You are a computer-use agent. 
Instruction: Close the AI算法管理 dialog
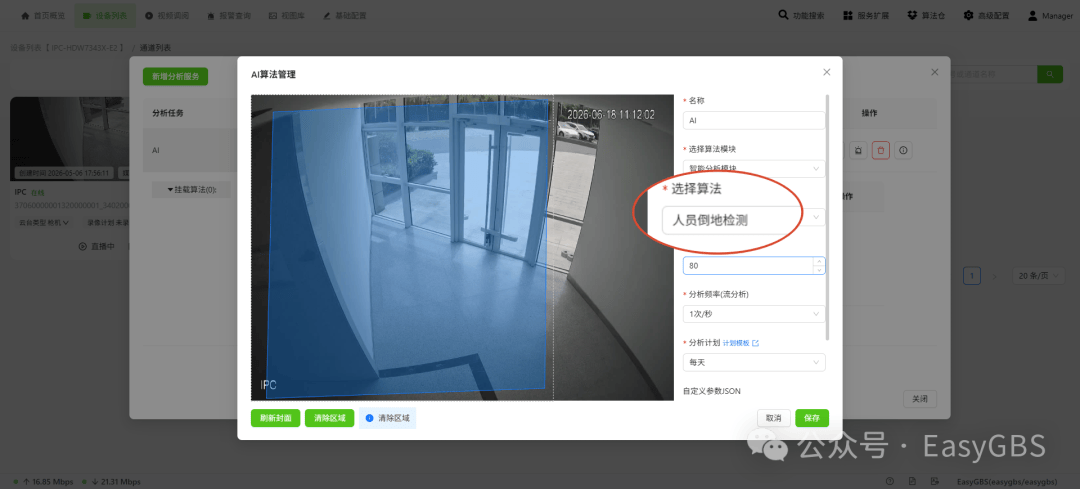(827, 72)
